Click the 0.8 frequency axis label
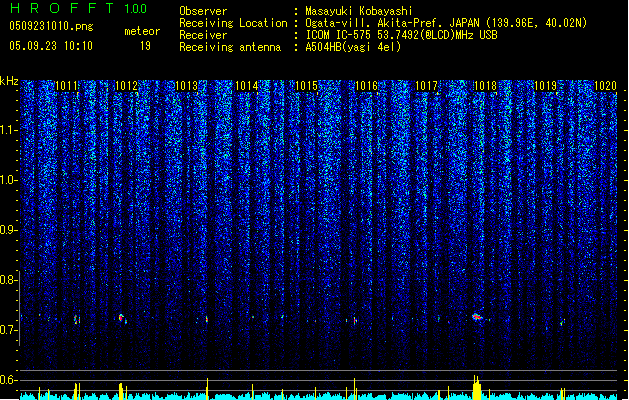 [8, 280]
